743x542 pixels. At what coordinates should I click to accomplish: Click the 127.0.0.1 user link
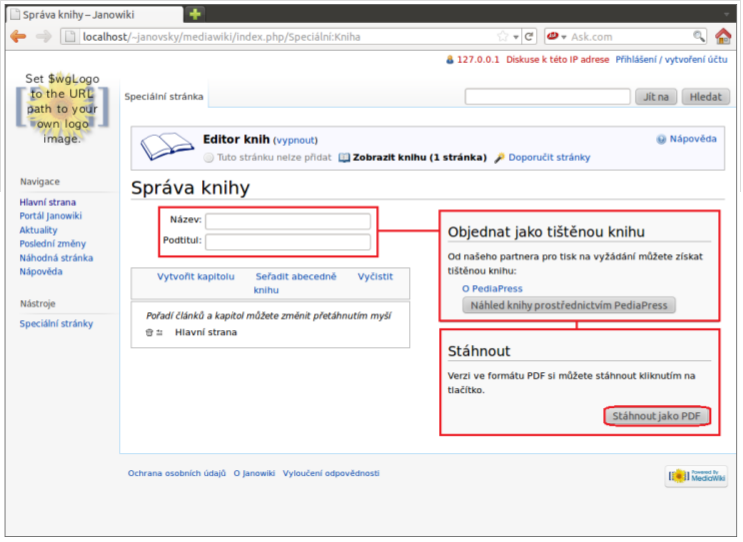[478, 60]
